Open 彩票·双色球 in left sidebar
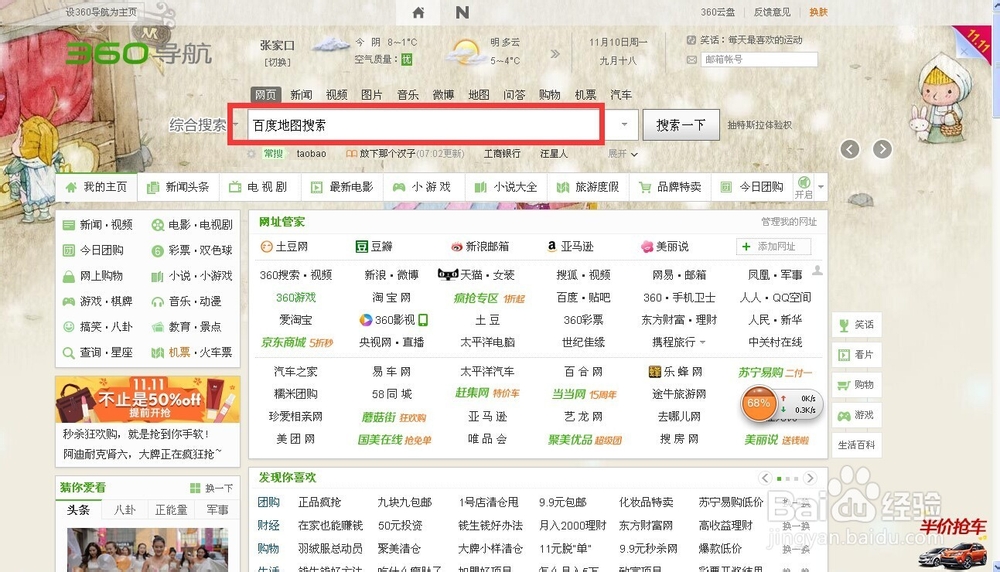Viewport: 1000px width, 572px height. [192, 250]
